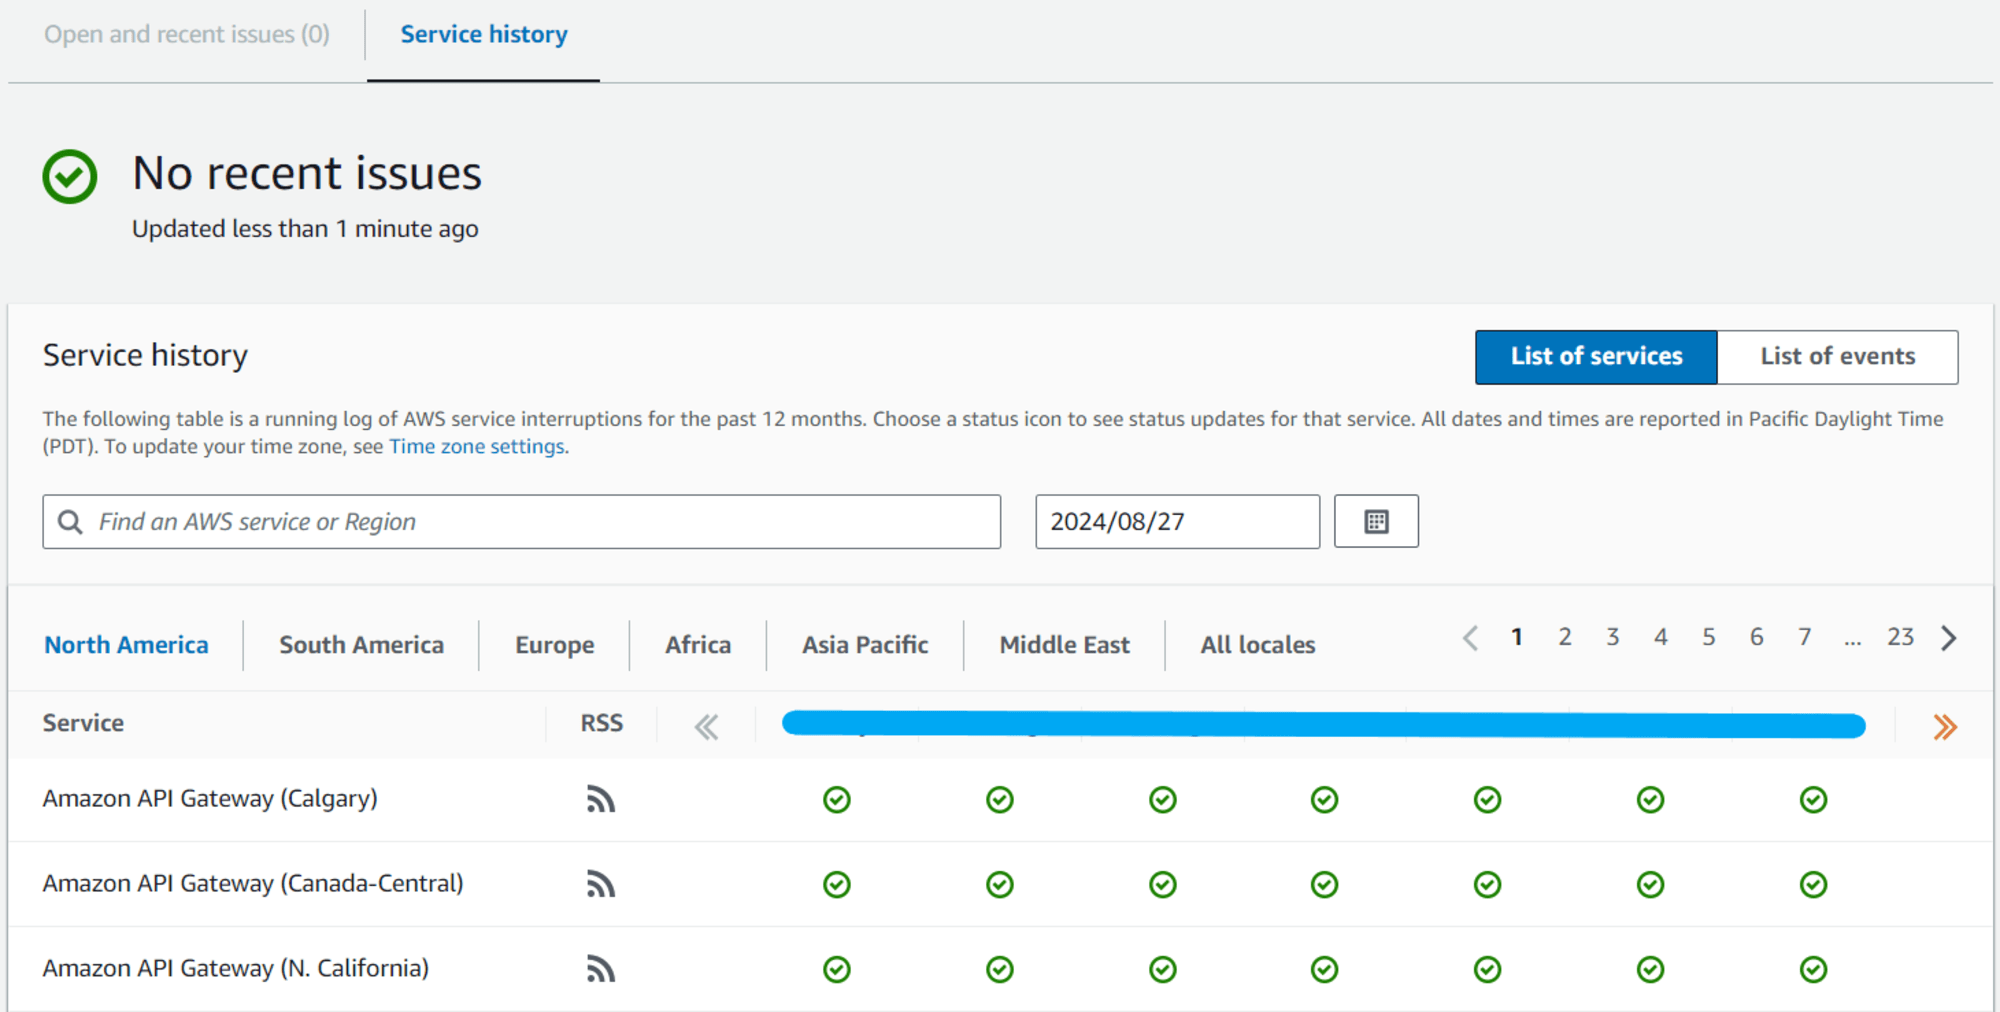The width and height of the screenshot is (2000, 1012).
Task: Click last status icon in Canada-Central row
Action: (1814, 885)
